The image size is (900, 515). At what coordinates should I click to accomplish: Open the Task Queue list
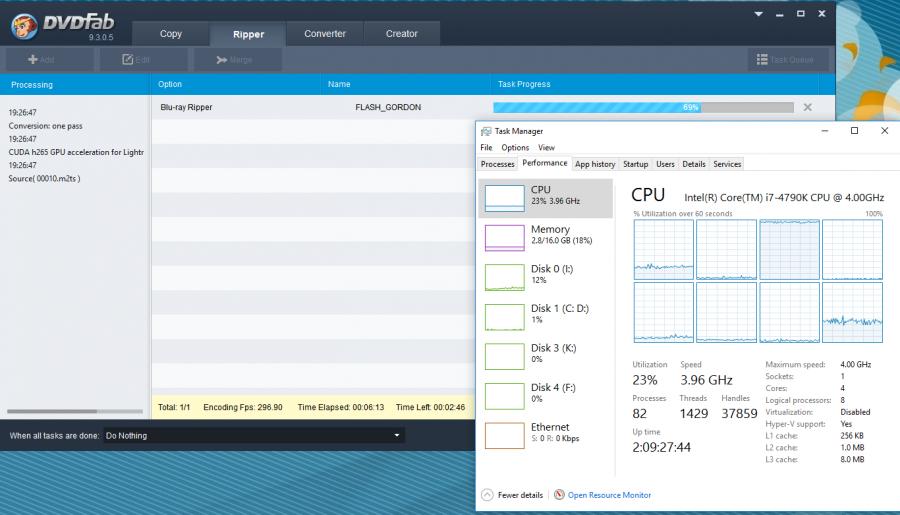[x=786, y=60]
